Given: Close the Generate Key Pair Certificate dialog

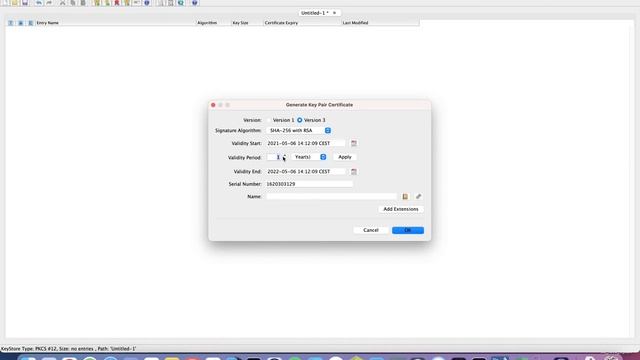Looking at the screenshot, I should pyautogui.click(x=213, y=105).
